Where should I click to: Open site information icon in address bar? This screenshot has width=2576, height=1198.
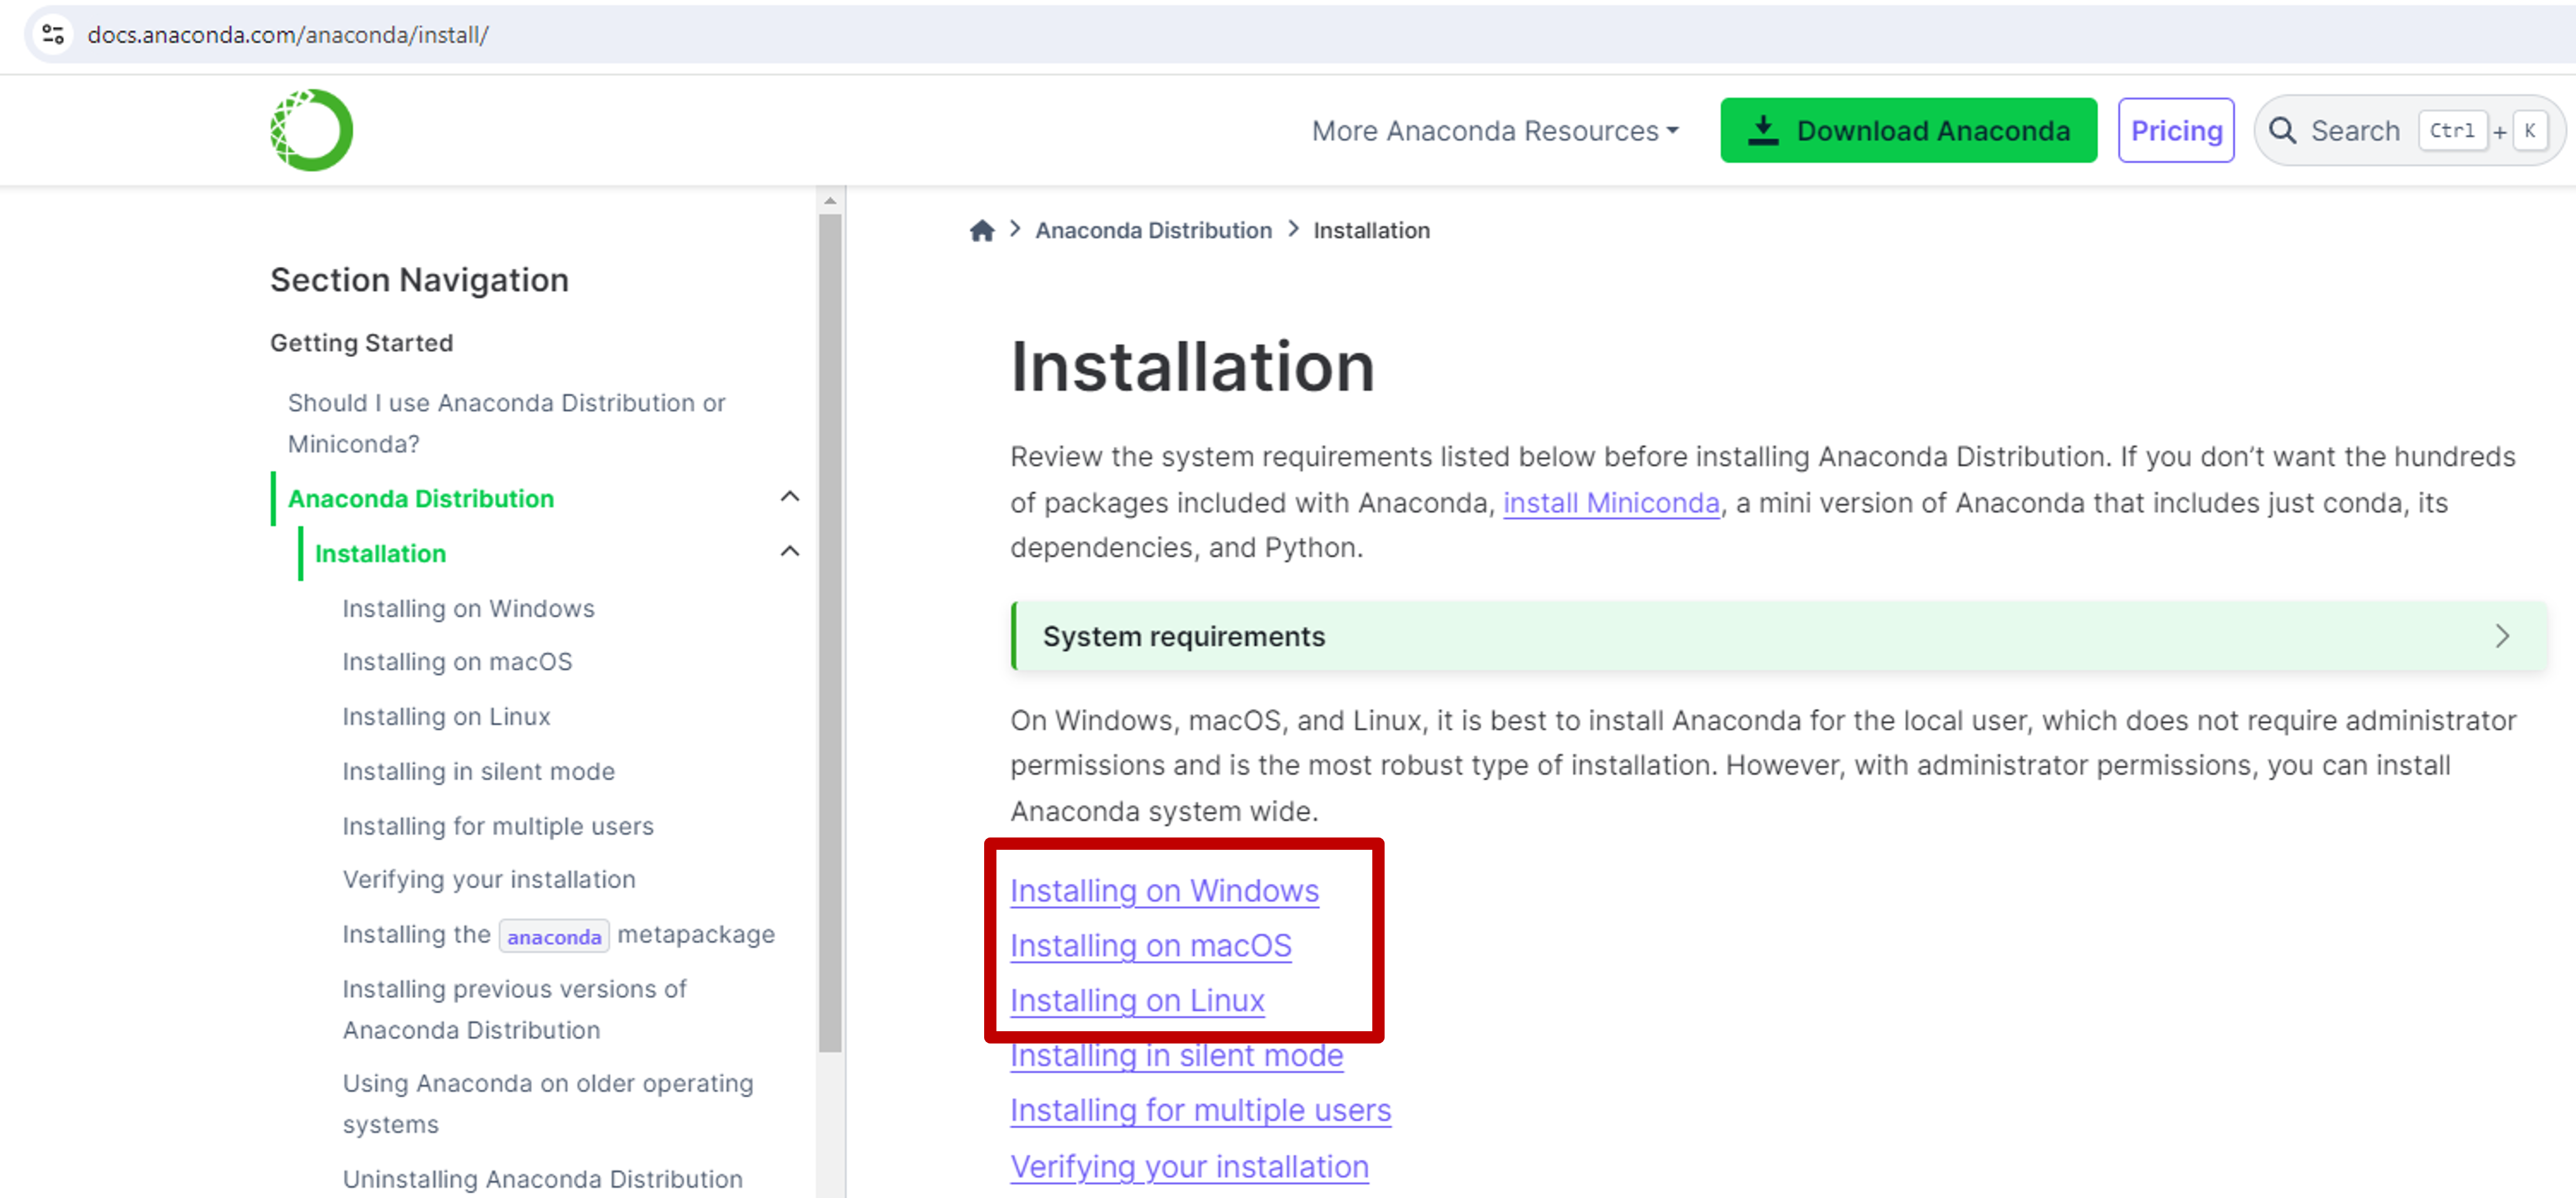point(53,34)
